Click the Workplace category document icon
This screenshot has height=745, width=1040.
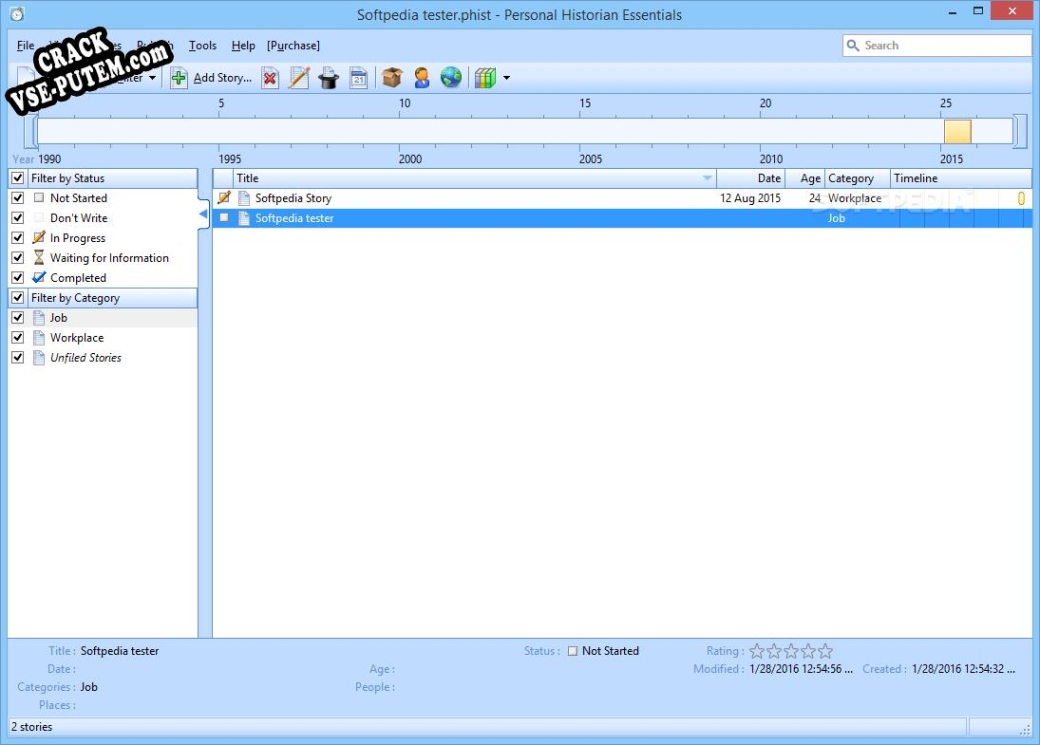[39, 337]
